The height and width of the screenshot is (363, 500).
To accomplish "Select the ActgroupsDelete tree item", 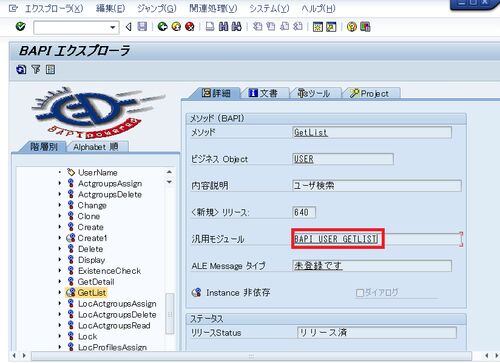I will point(110,194).
